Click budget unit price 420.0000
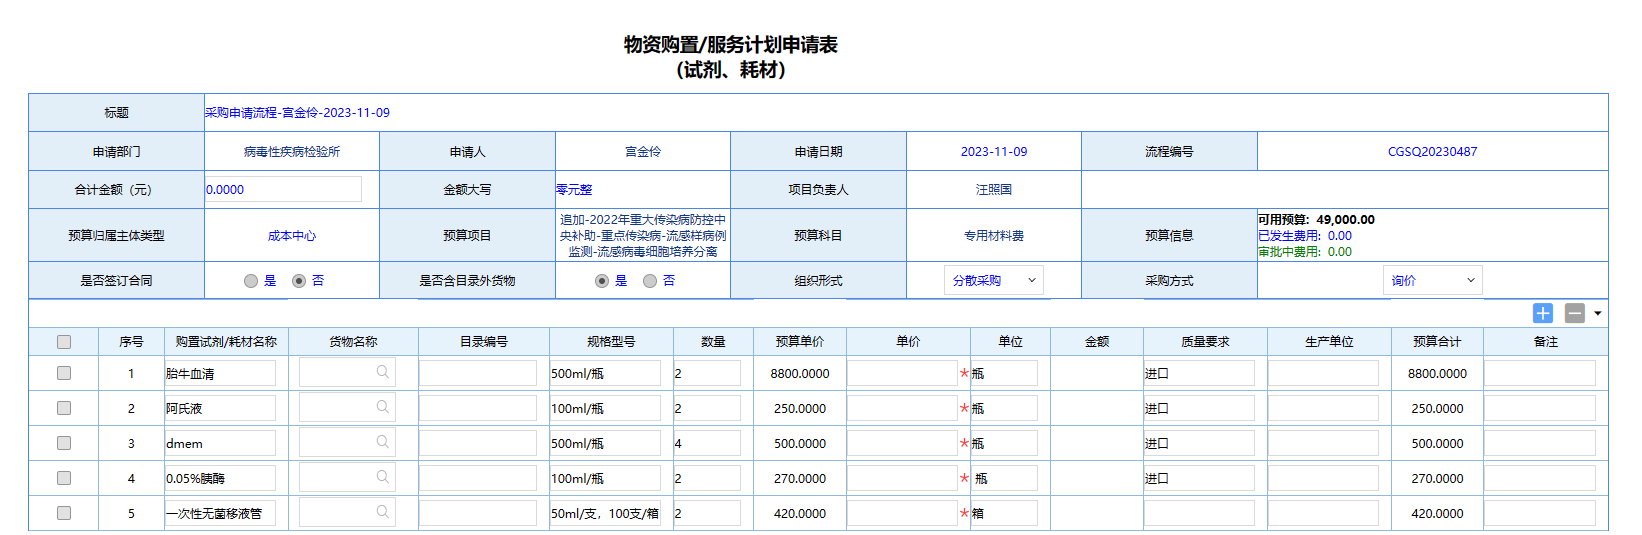 pos(800,513)
